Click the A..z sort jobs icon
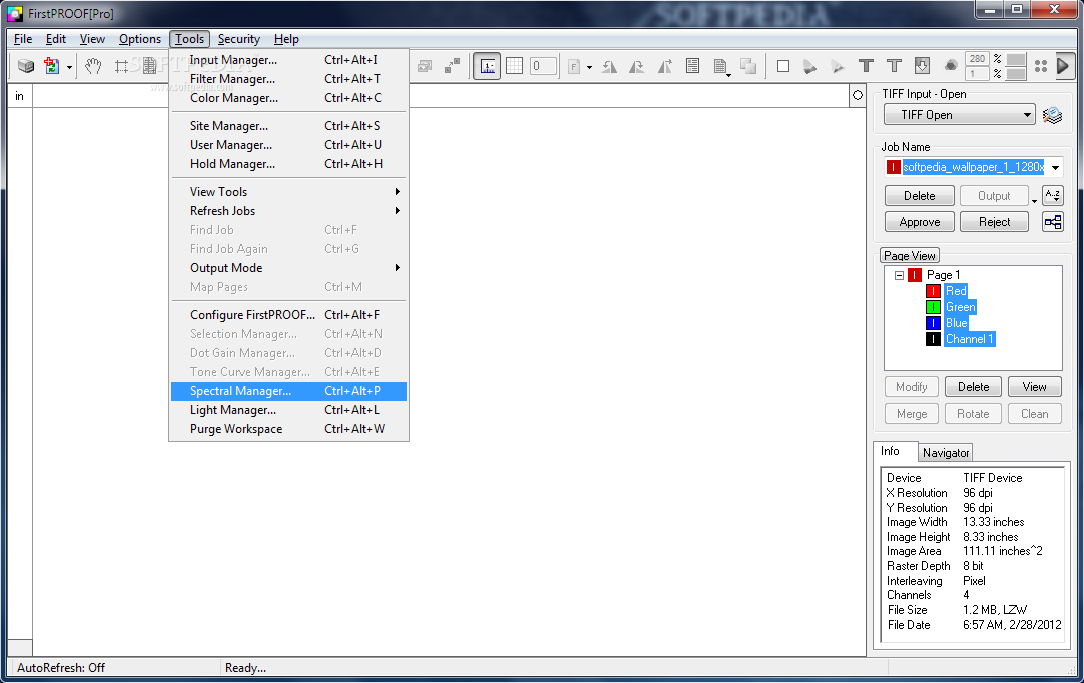The image size is (1084, 683). [1052, 196]
